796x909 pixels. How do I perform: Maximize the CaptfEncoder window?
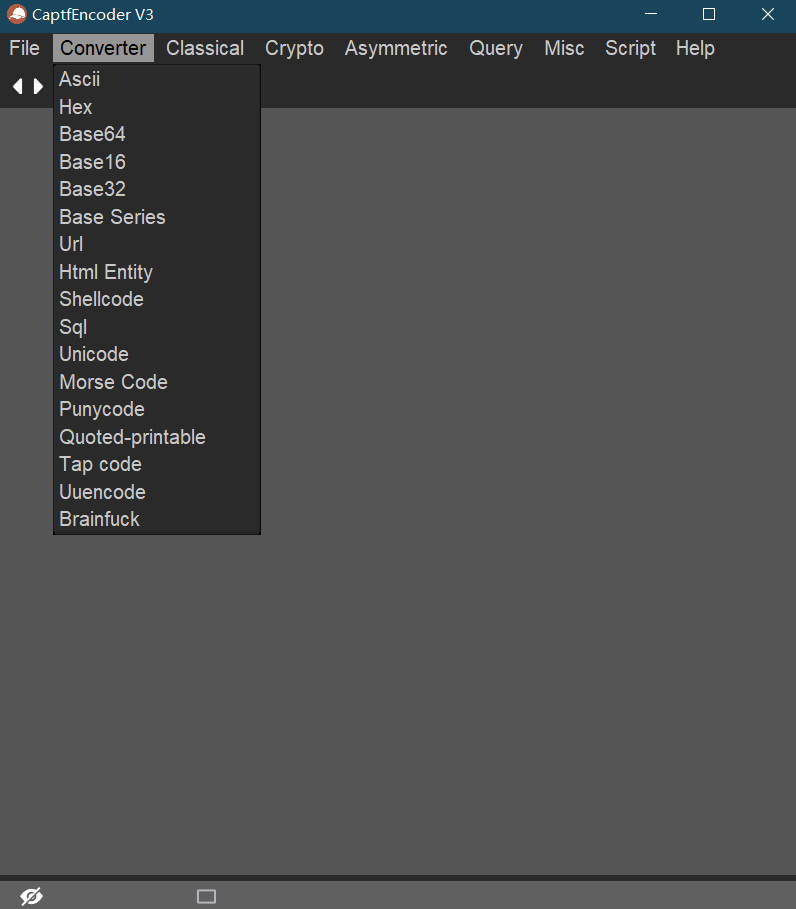[709, 15]
